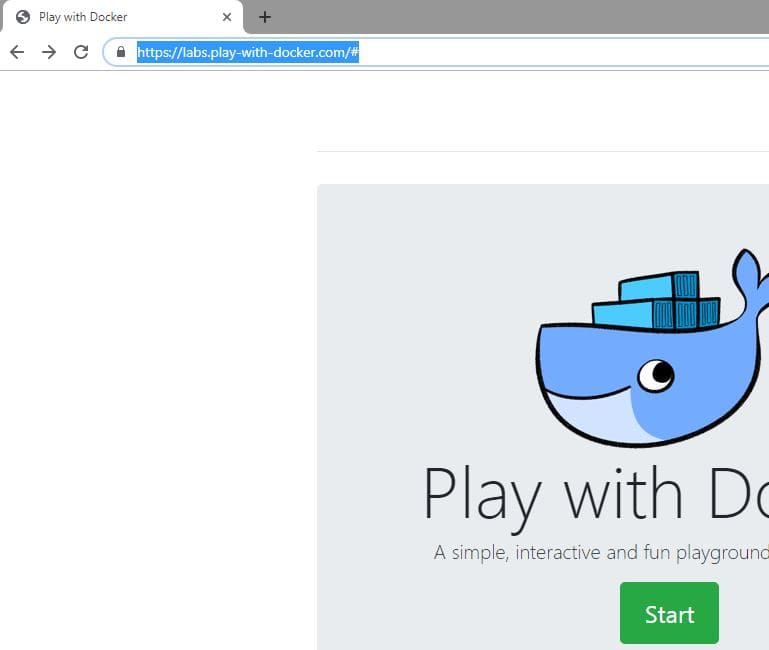This screenshot has width=769, height=650.
Task: Click the 'A simple, interactive and fun playground' subtitle
Action: 601,553
